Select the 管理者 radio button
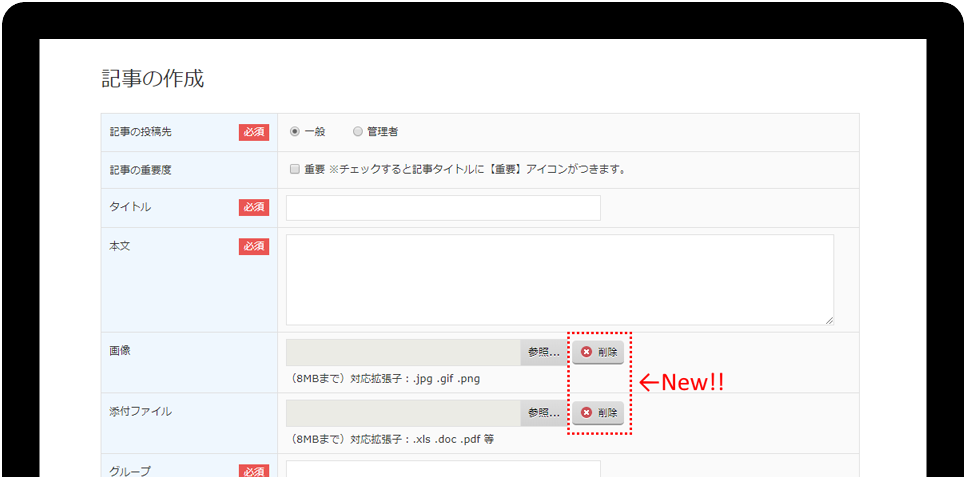This screenshot has width=965, height=477. click(x=358, y=132)
